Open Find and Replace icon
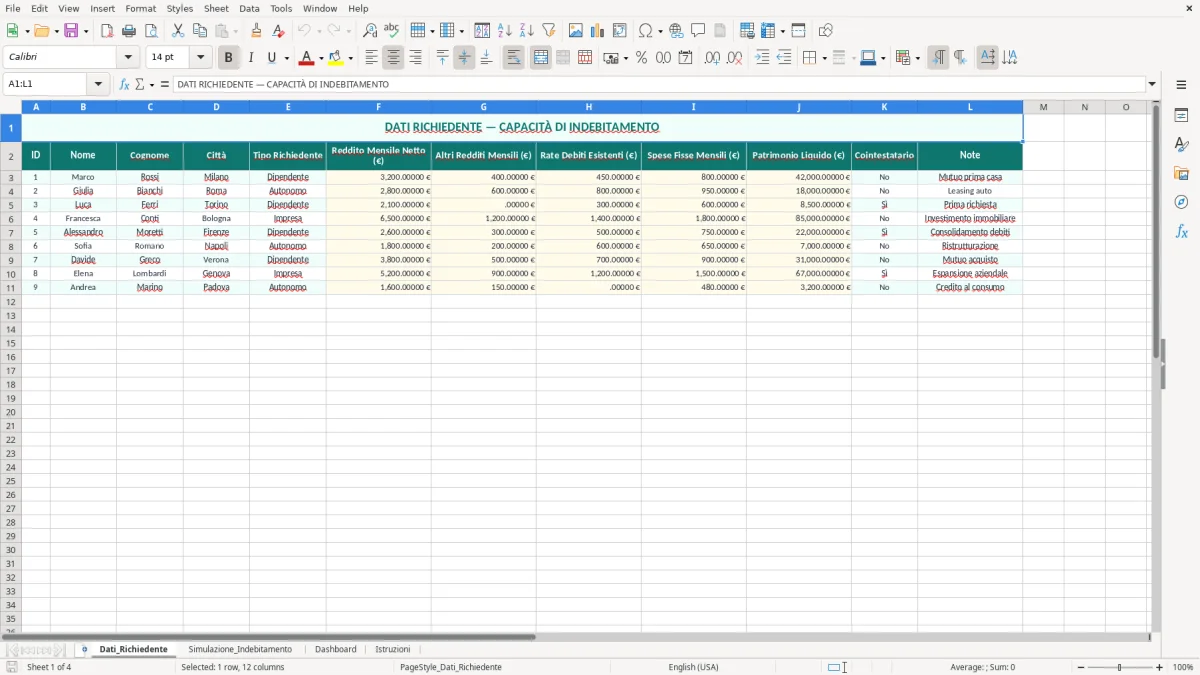 coord(370,31)
